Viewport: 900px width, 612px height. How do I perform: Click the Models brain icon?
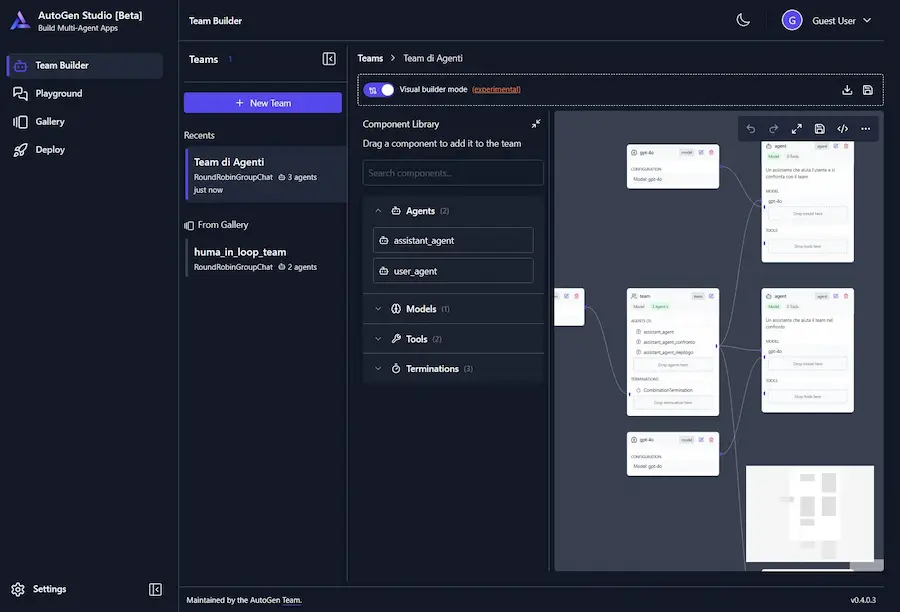pyautogui.click(x=396, y=309)
